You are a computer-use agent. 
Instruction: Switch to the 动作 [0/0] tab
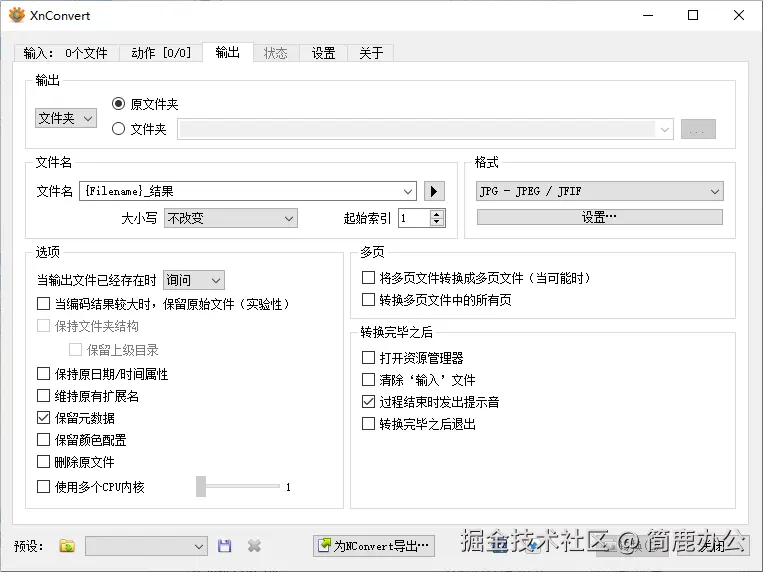pyautogui.click(x=161, y=53)
